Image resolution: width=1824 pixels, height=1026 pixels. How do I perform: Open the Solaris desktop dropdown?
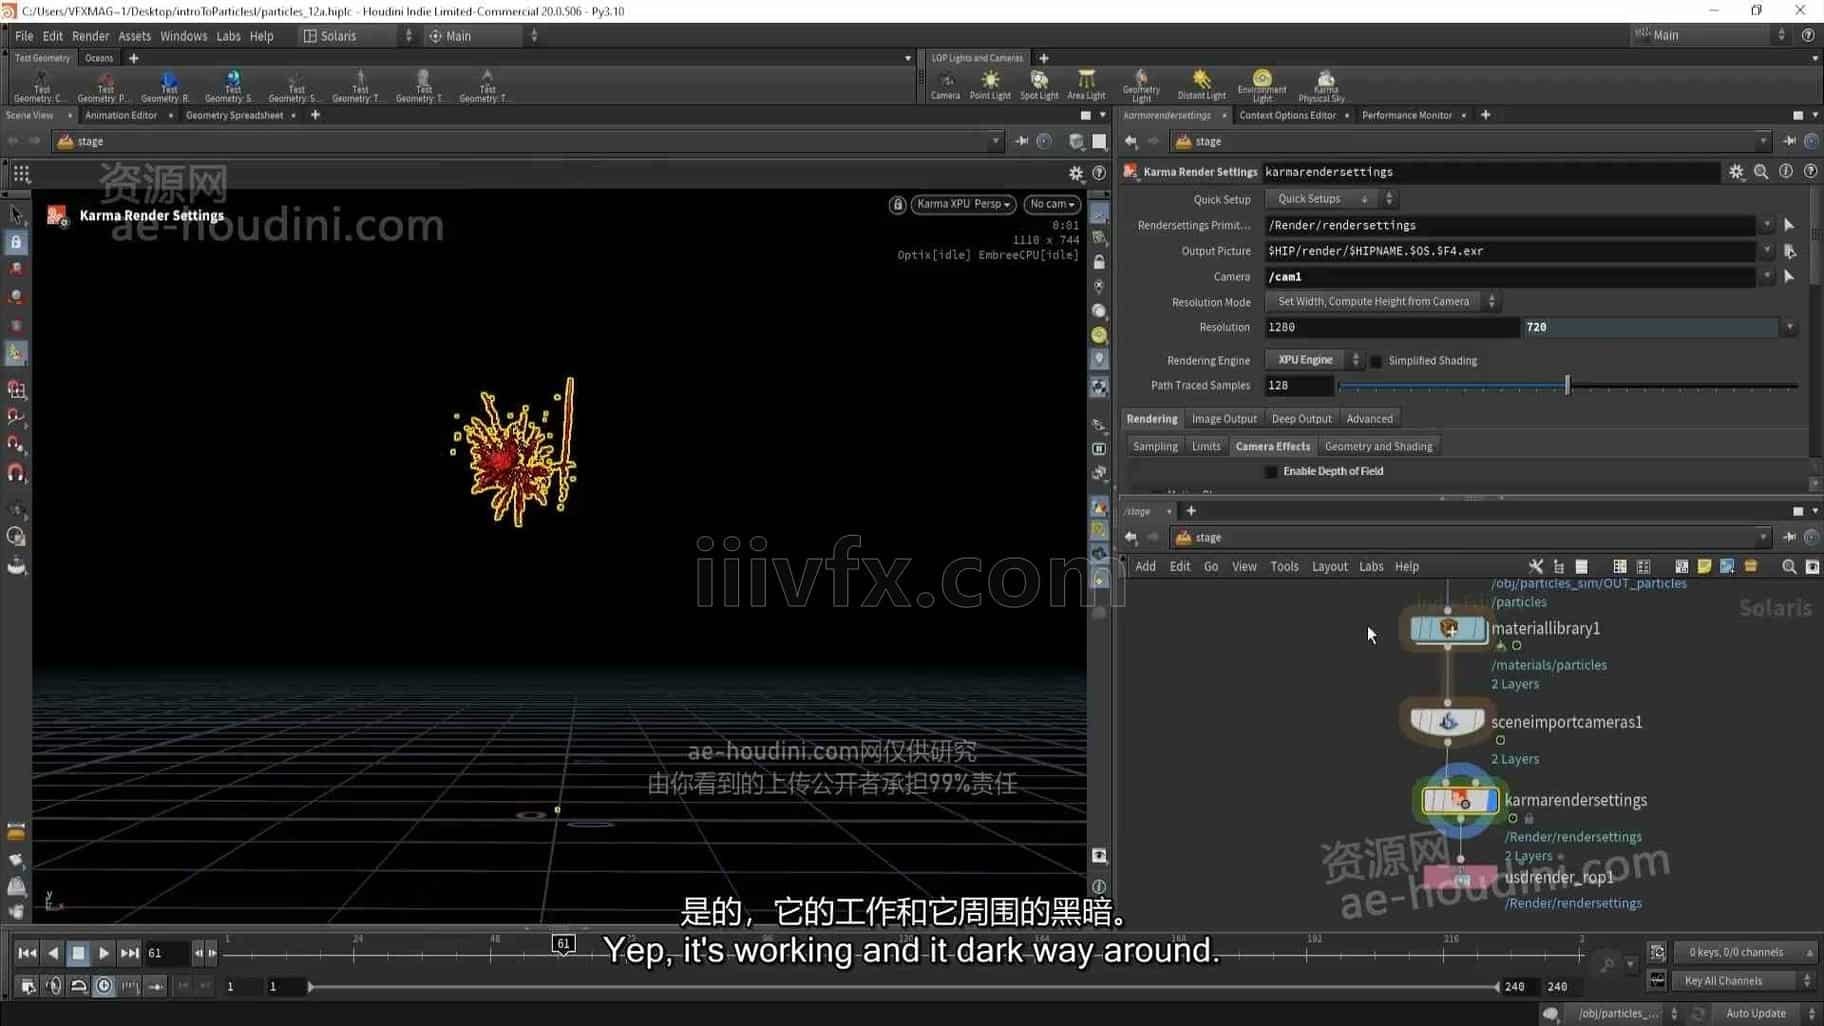pos(358,36)
